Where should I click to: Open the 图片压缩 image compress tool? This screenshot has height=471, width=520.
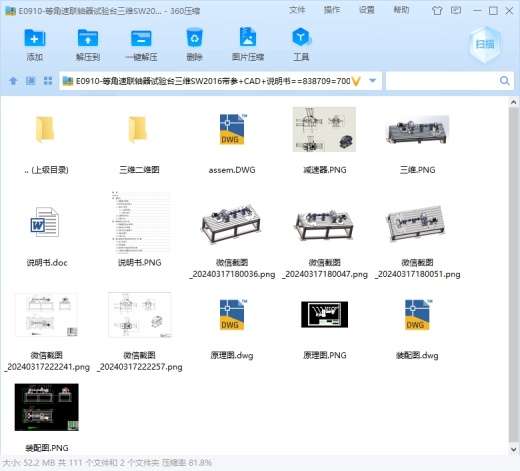[248, 37]
